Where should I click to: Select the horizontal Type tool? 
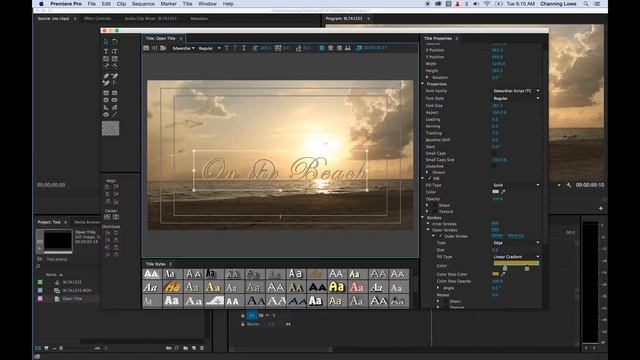106,51
